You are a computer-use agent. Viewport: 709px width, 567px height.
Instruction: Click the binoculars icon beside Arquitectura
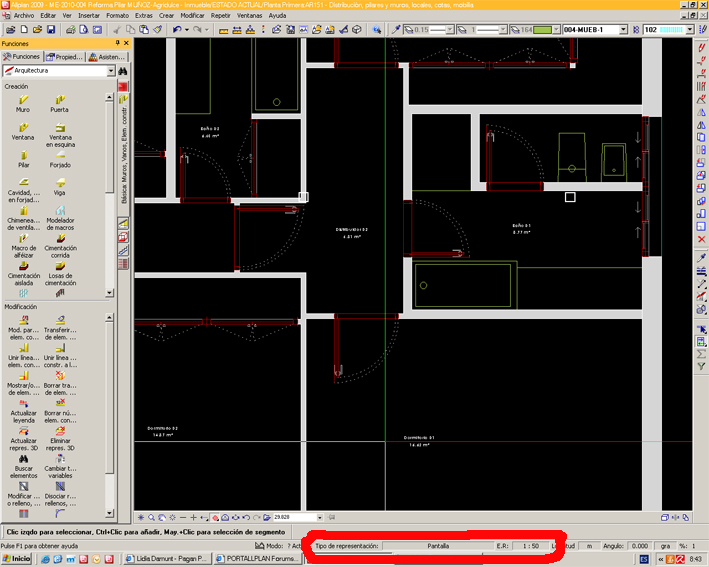click(123, 71)
